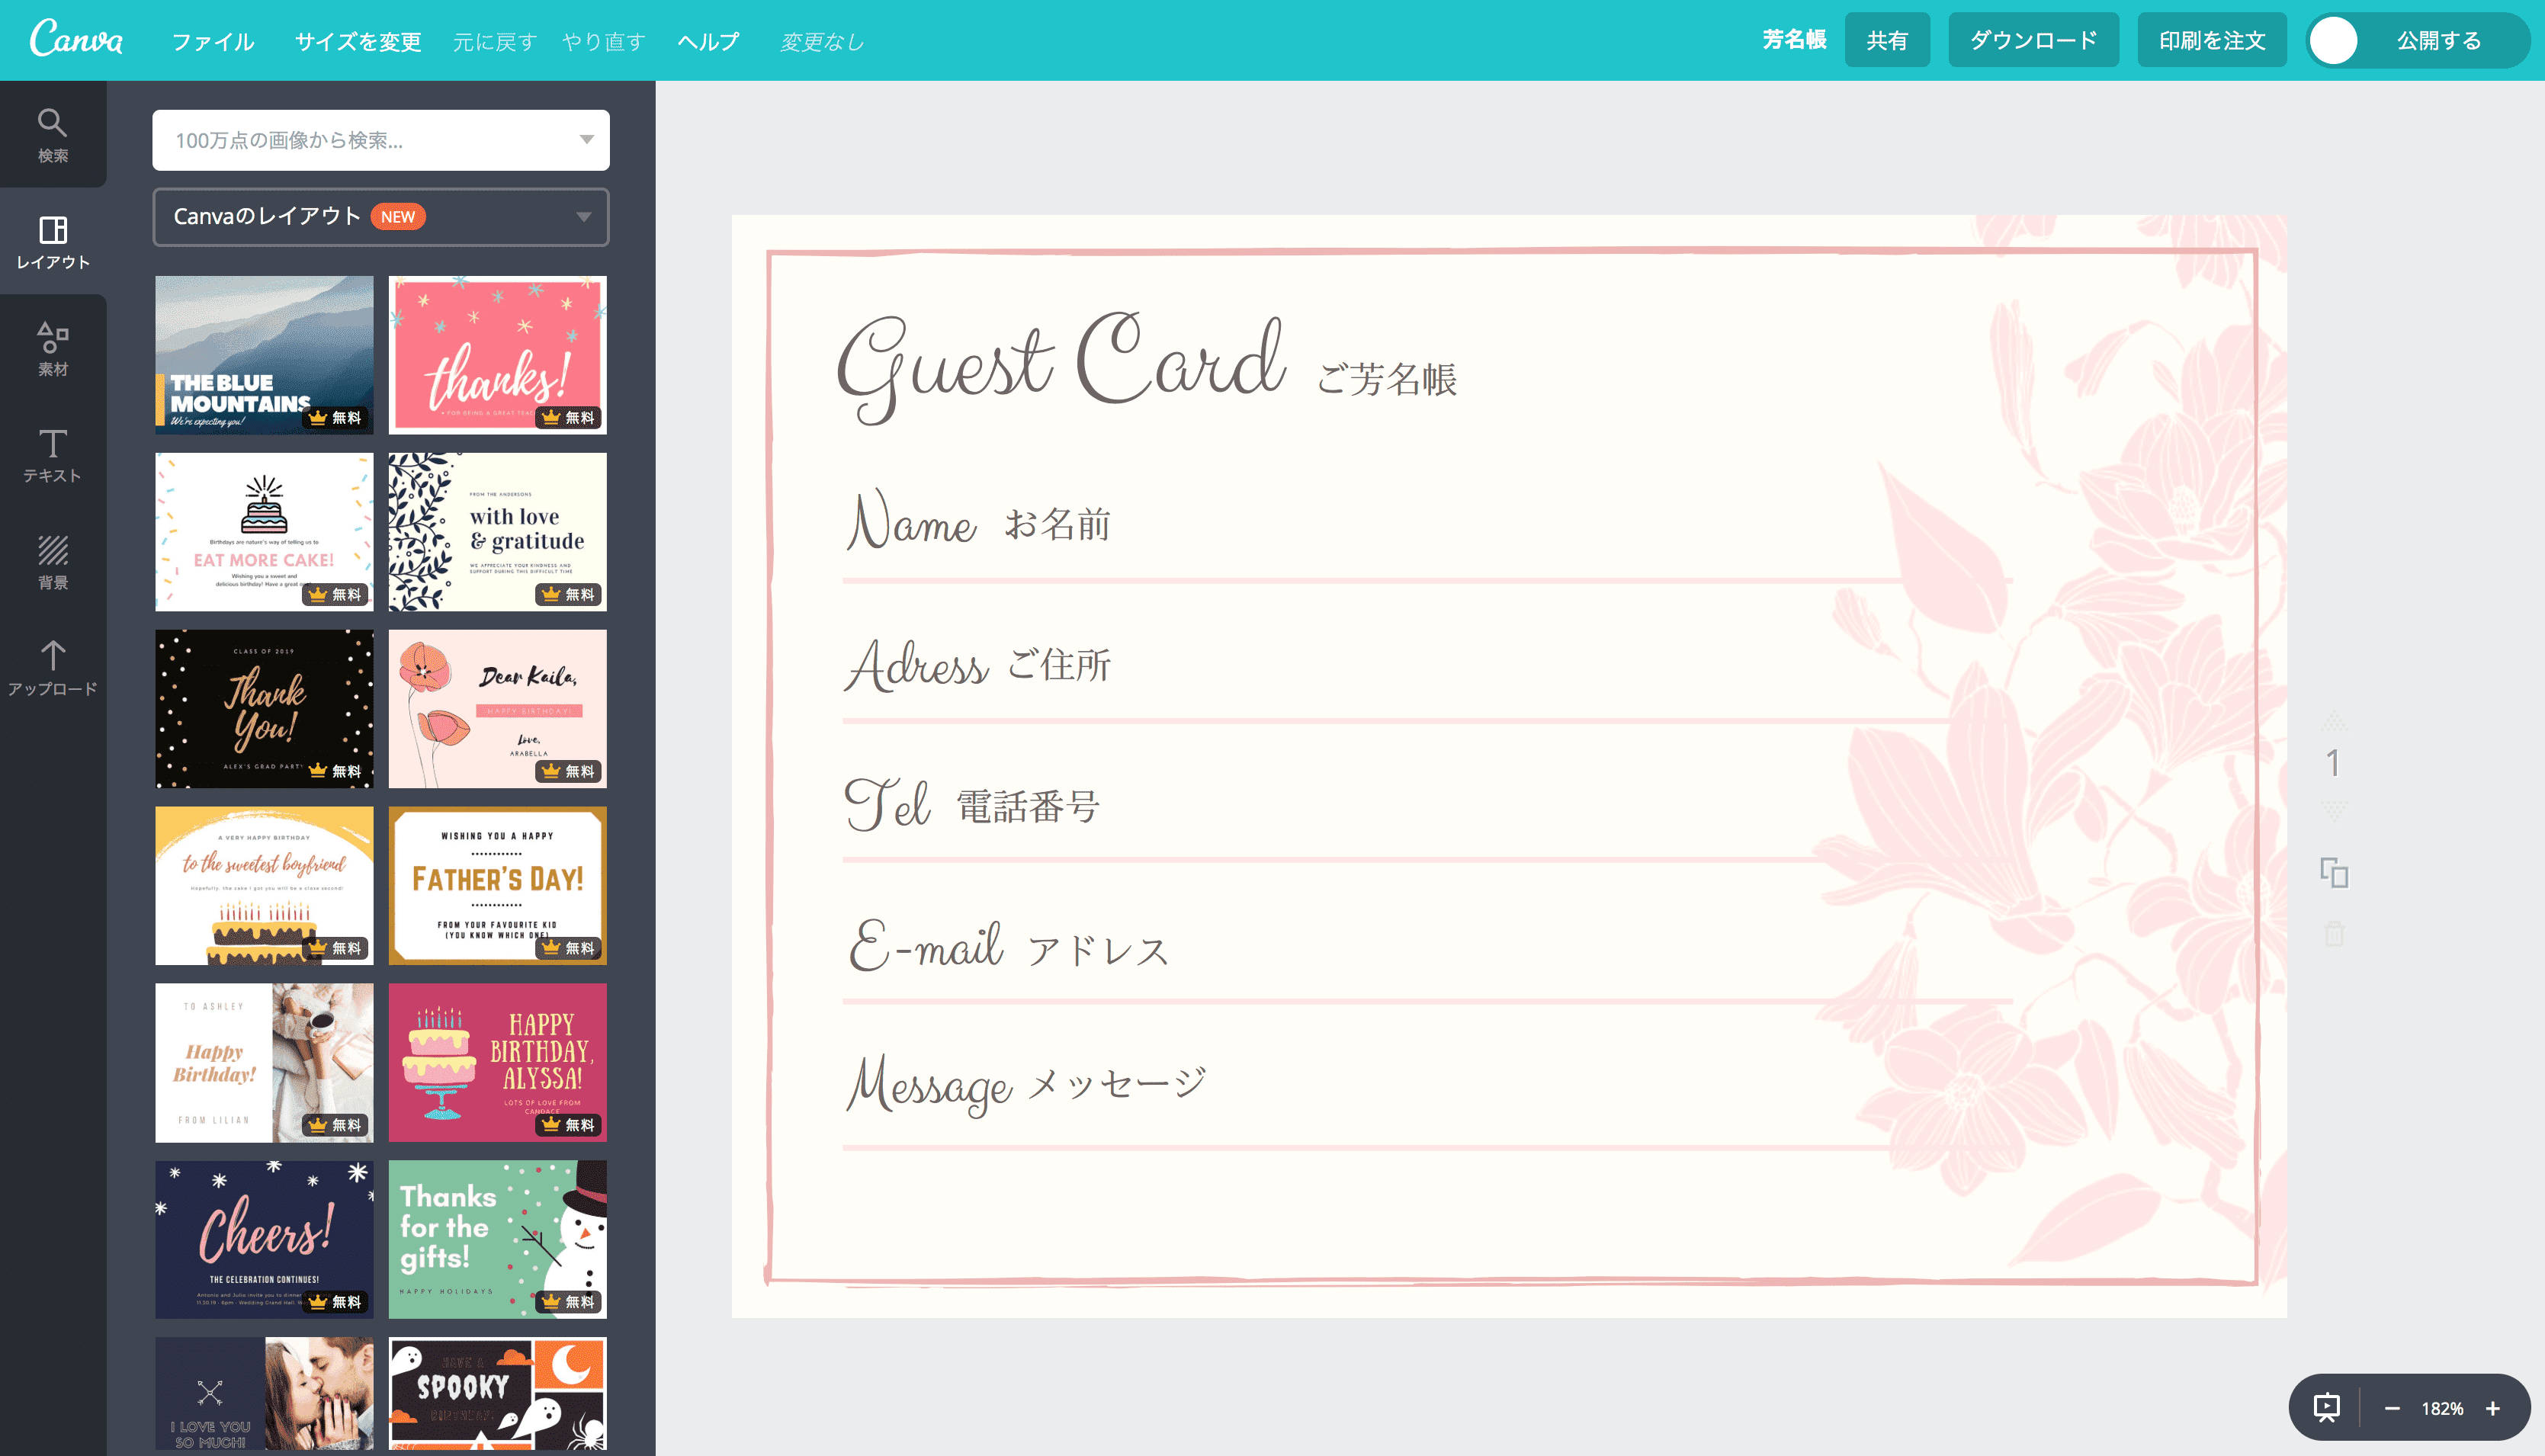Screen dimensions: 2545x1456
Task: Select the Cheers! celebration layout
Action: coord(264,1240)
